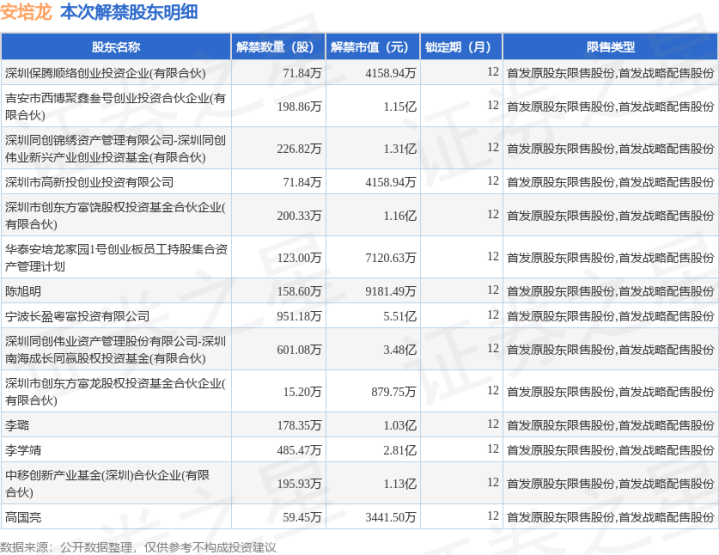Select shareholder 深圳市创东方富龙股权投资基金合伙企业
Image resolution: width=719 pixels, height=555 pixels.
pyautogui.click(x=116, y=392)
